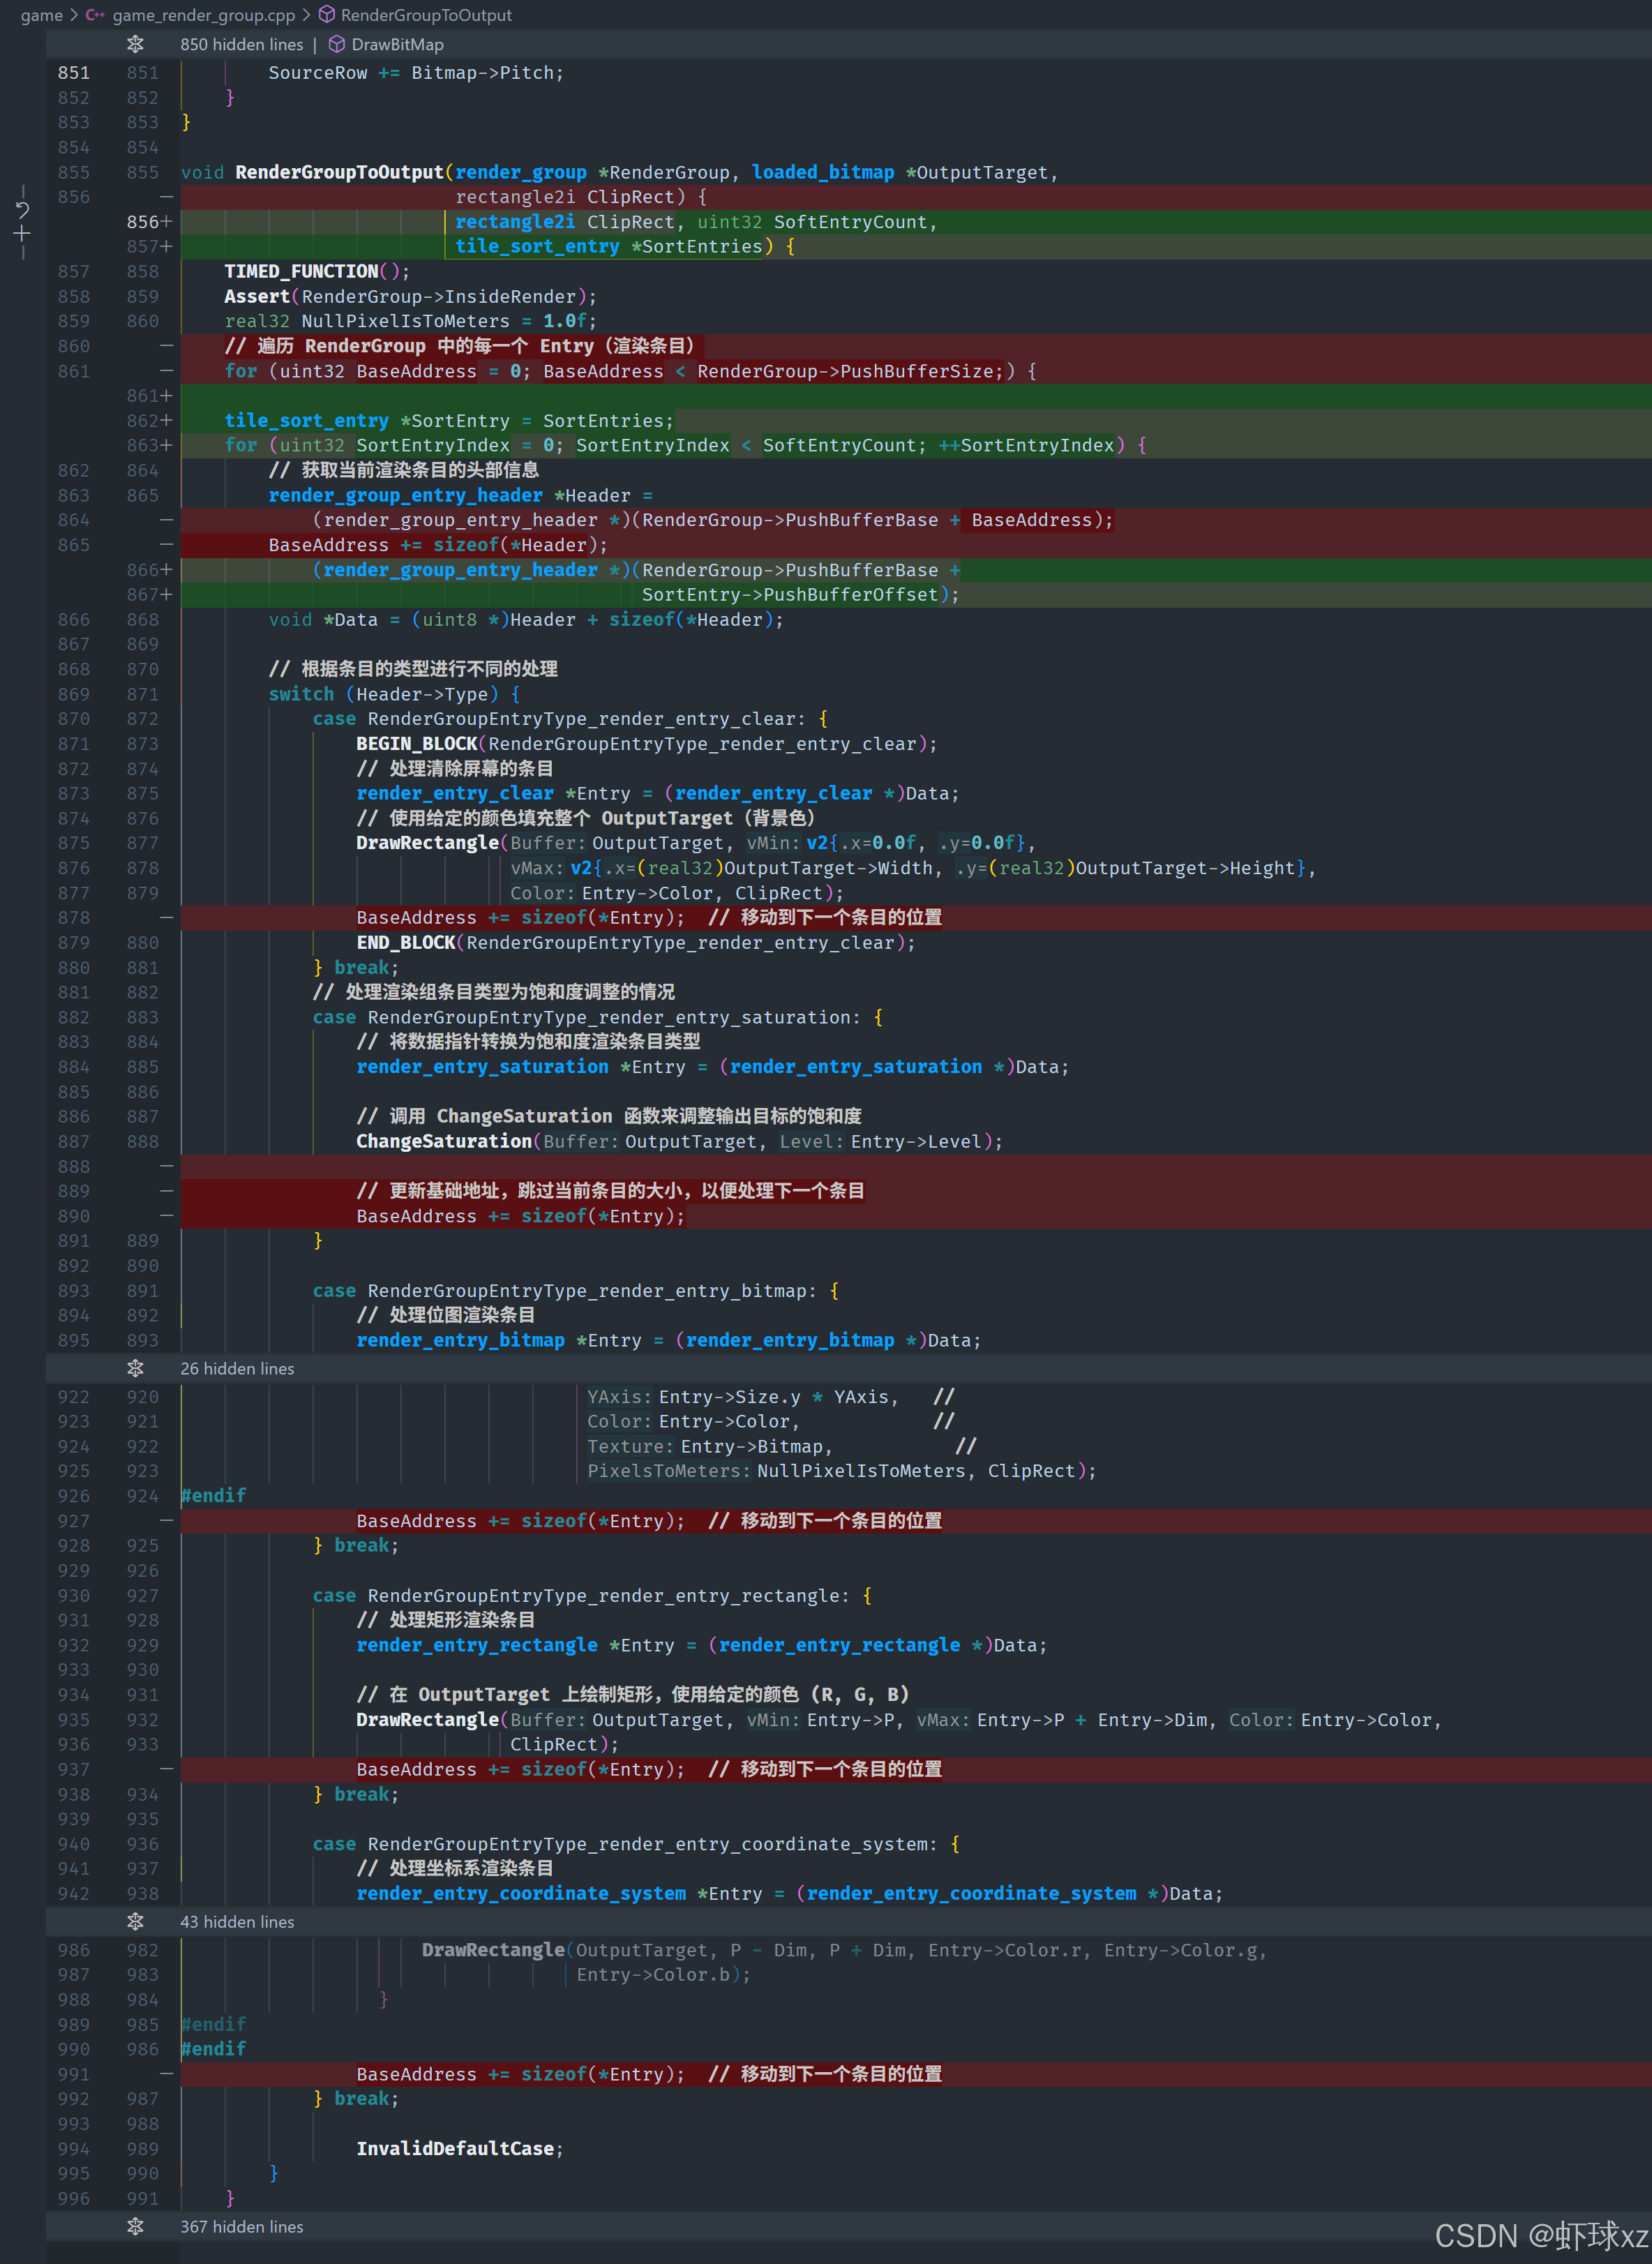Image resolution: width=1652 pixels, height=2264 pixels.
Task: Click the stage change plus icon
Action: tap(22, 234)
